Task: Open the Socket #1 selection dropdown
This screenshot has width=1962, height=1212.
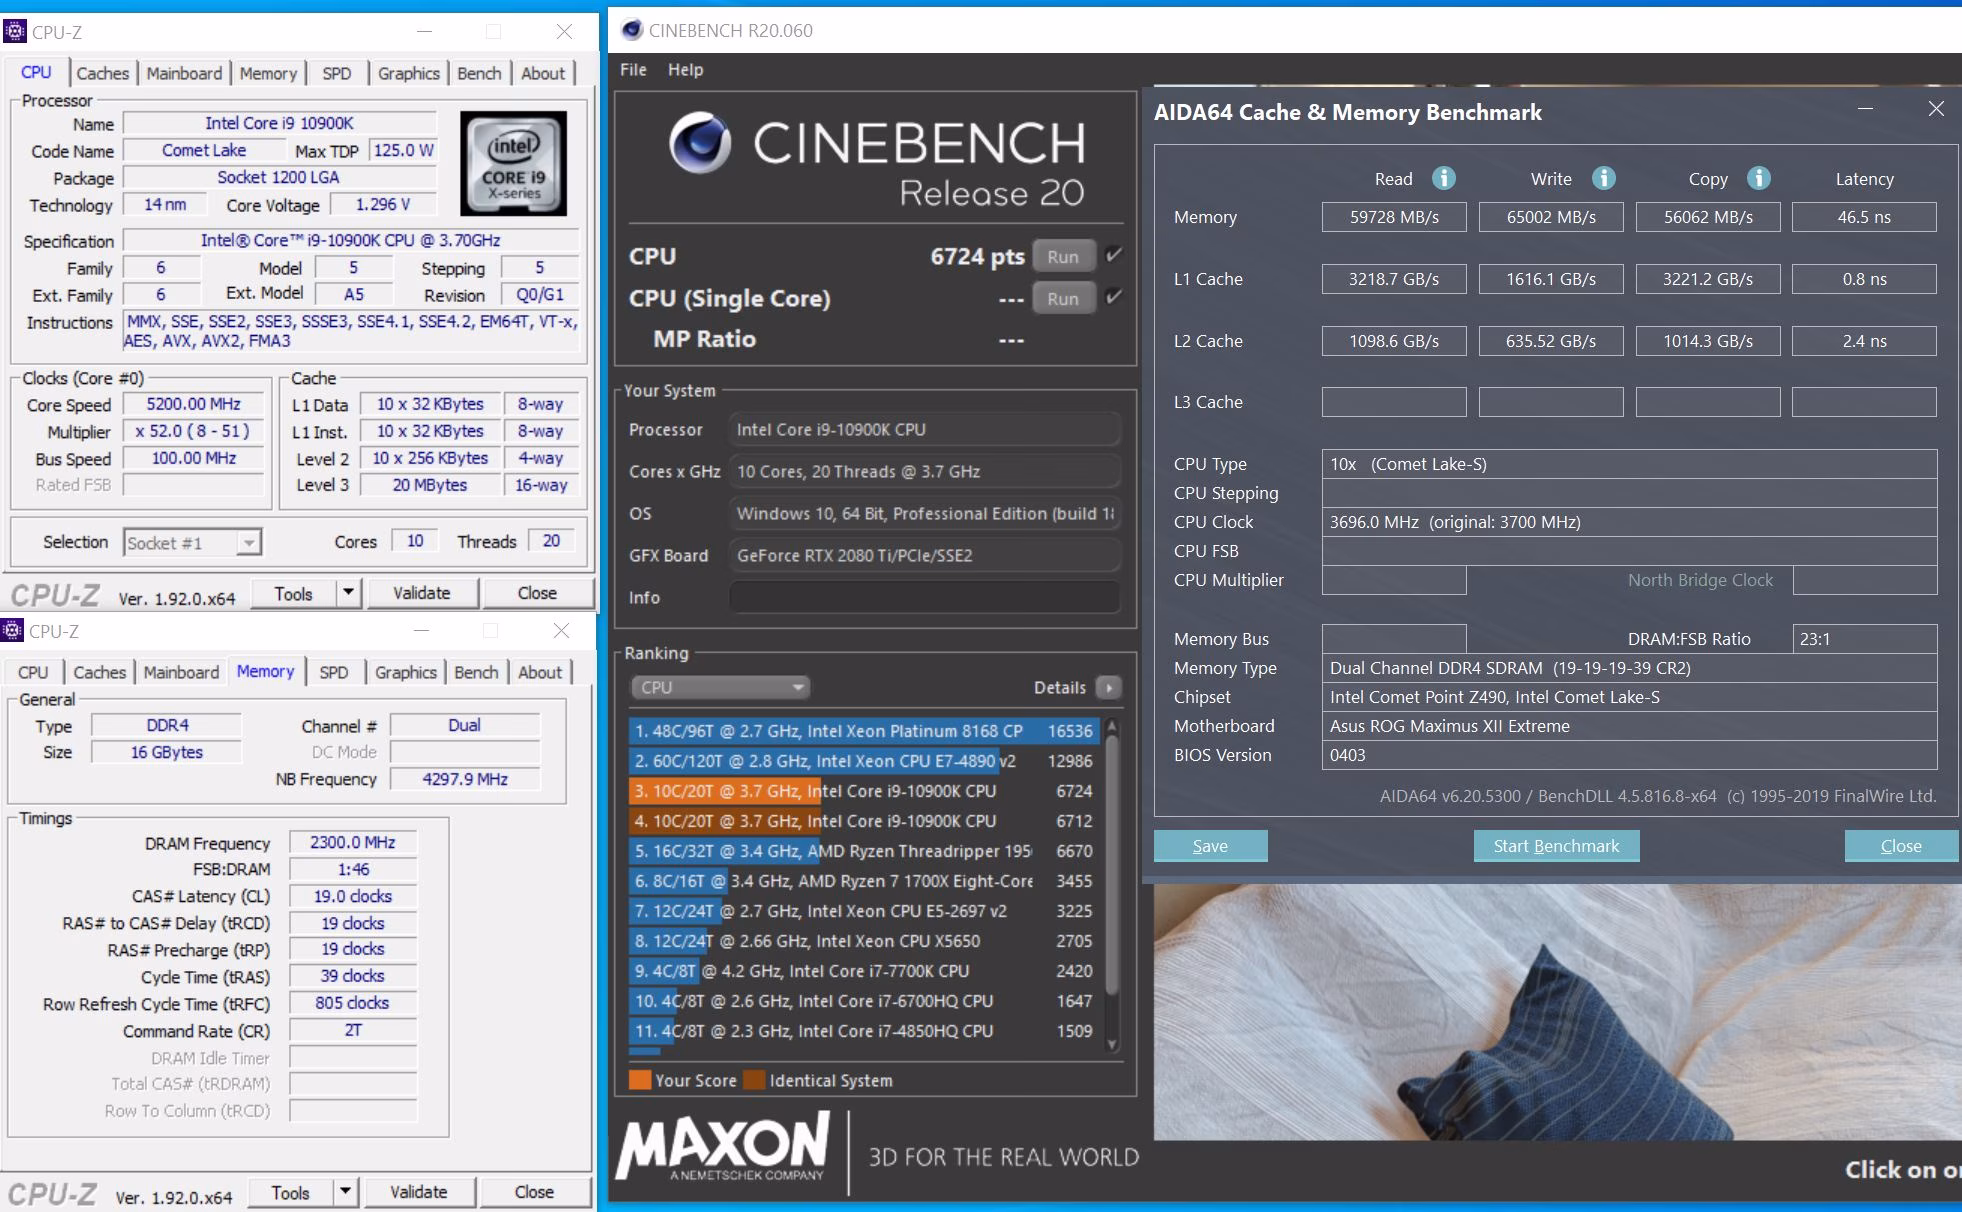Action: (192, 542)
